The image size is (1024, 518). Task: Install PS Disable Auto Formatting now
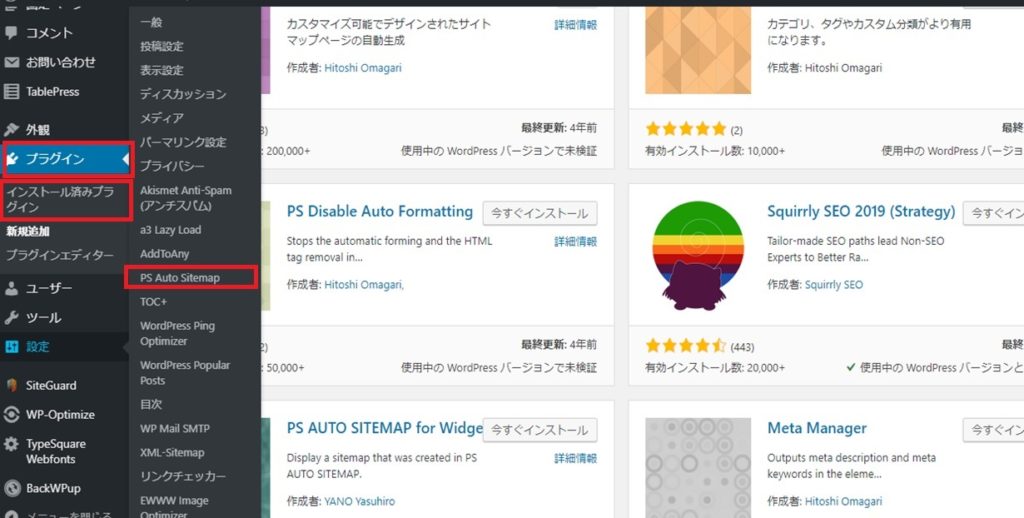[x=540, y=213]
